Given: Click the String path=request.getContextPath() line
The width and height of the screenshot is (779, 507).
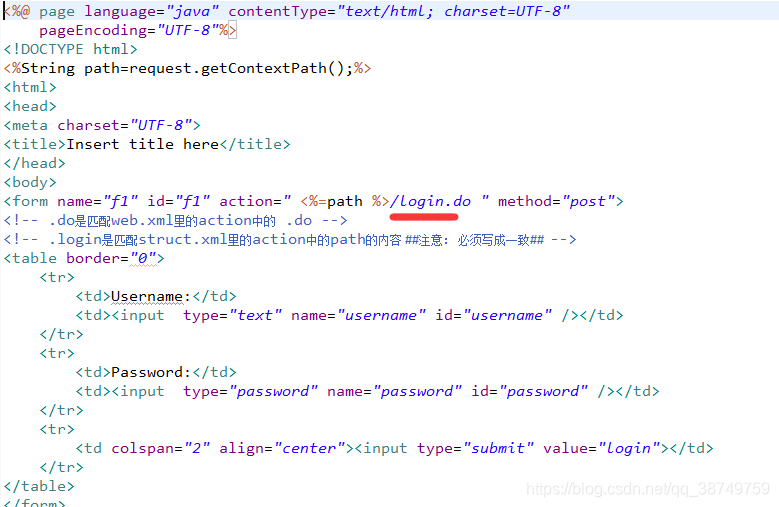Looking at the screenshot, I should [187, 68].
